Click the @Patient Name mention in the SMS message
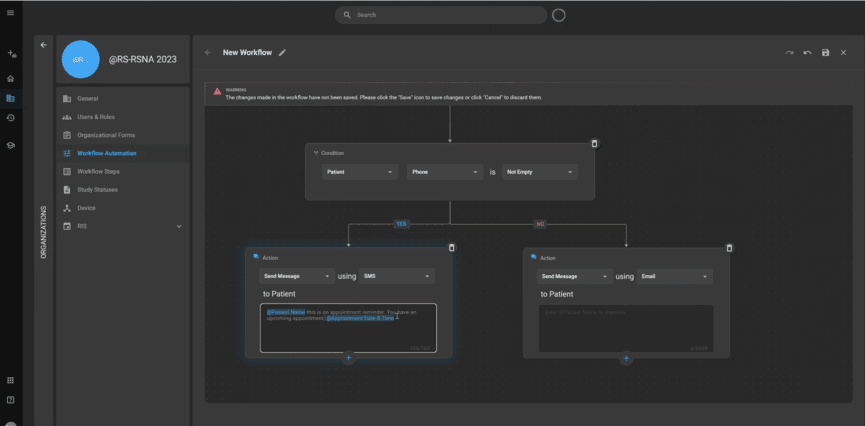 pyautogui.click(x=286, y=312)
